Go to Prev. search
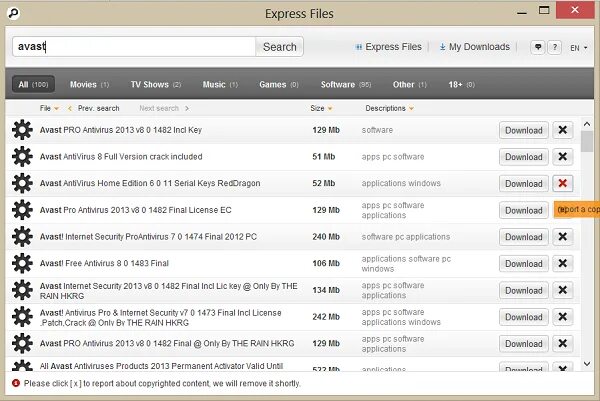This screenshot has height=401, width=600. click(94, 108)
